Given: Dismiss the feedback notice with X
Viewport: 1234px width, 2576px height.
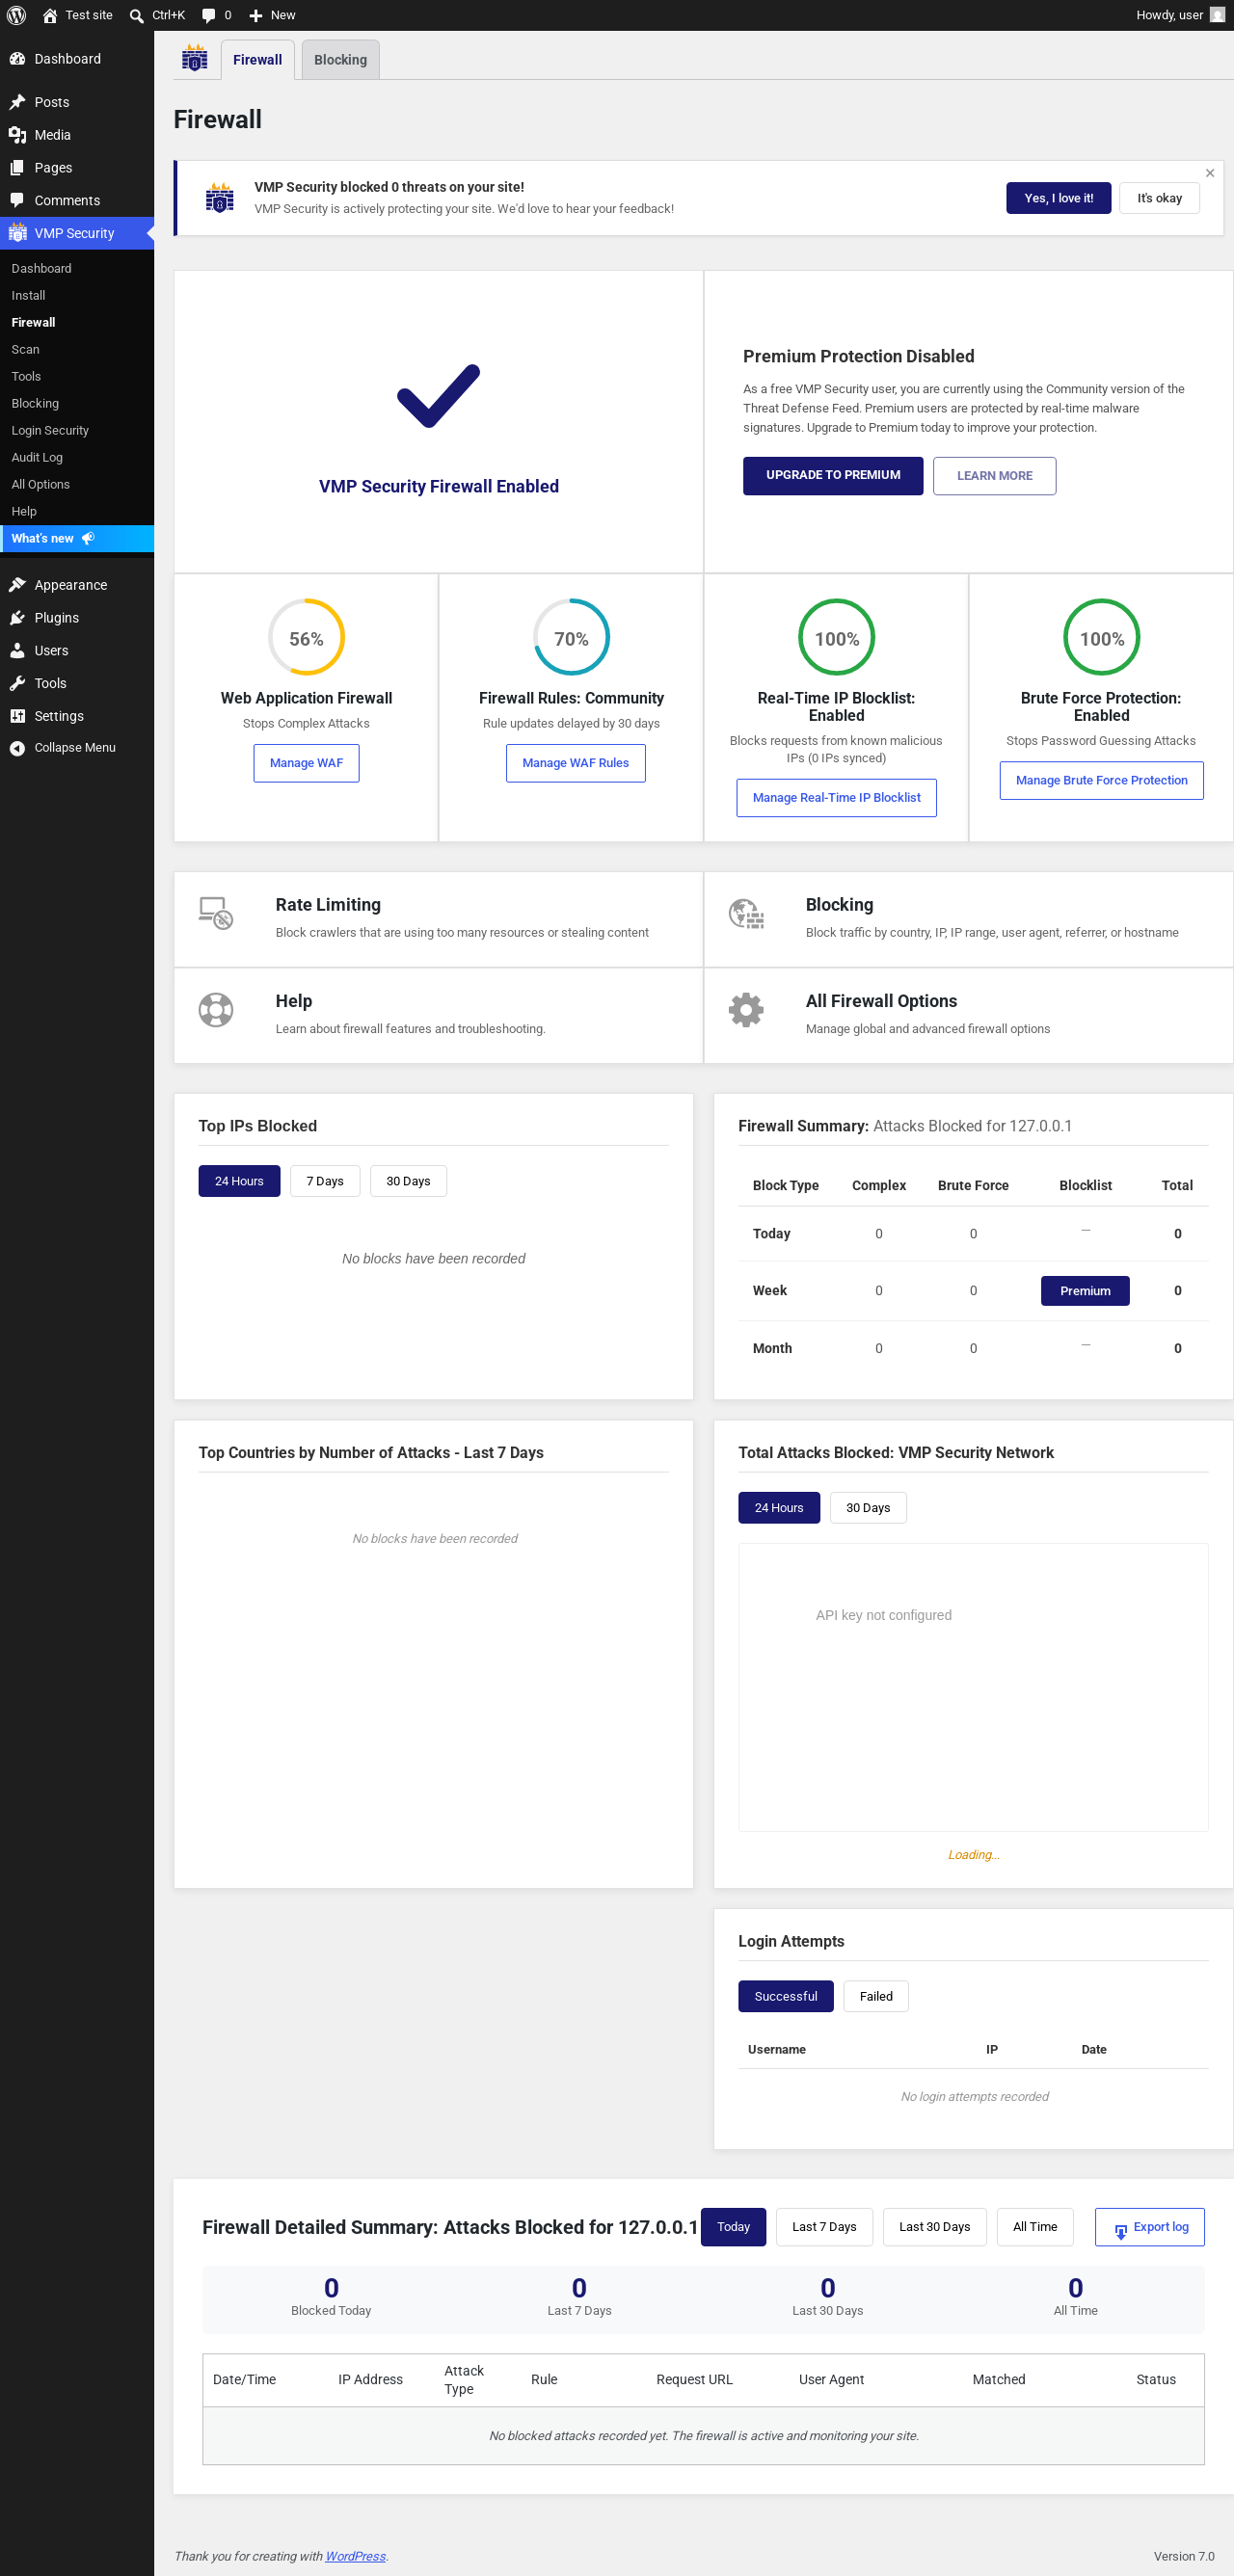Looking at the screenshot, I should click(x=1210, y=173).
